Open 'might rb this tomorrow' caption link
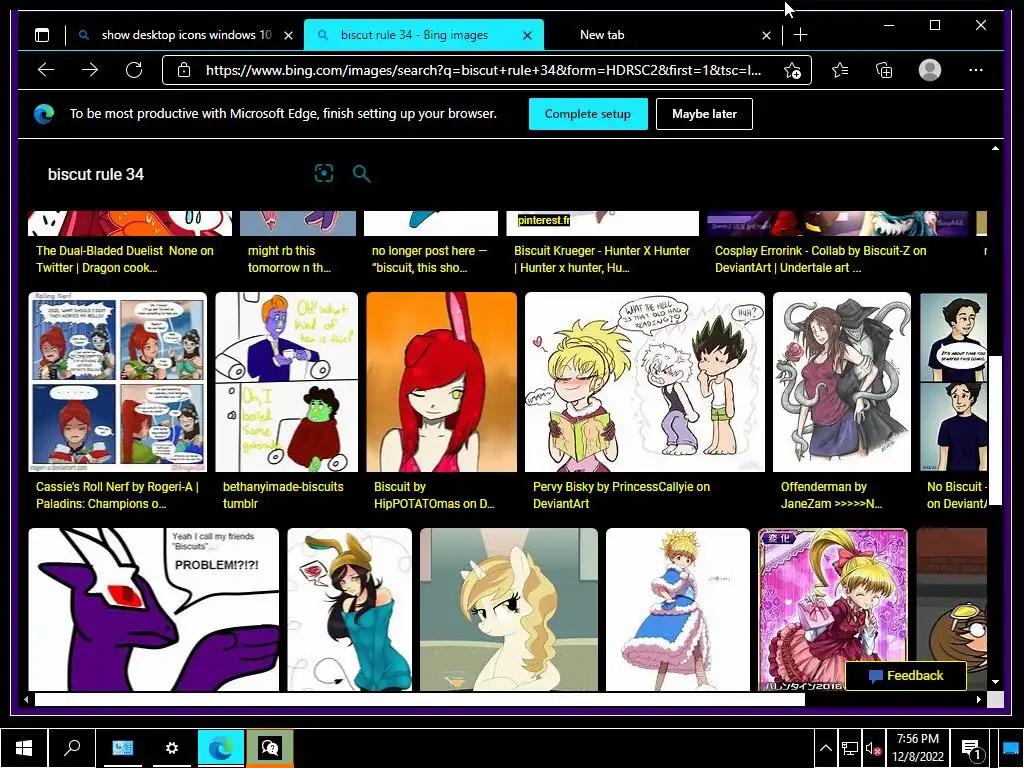Image resolution: width=1024 pixels, height=768 pixels. coord(289,259)
